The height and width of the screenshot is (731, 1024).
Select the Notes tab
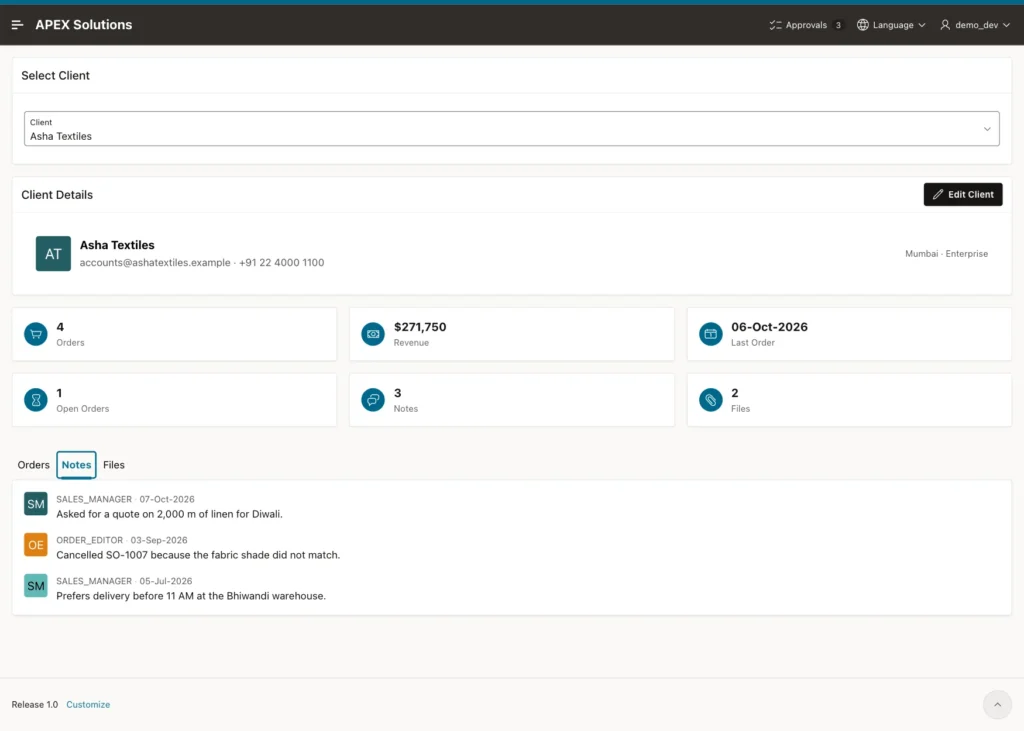76,465
